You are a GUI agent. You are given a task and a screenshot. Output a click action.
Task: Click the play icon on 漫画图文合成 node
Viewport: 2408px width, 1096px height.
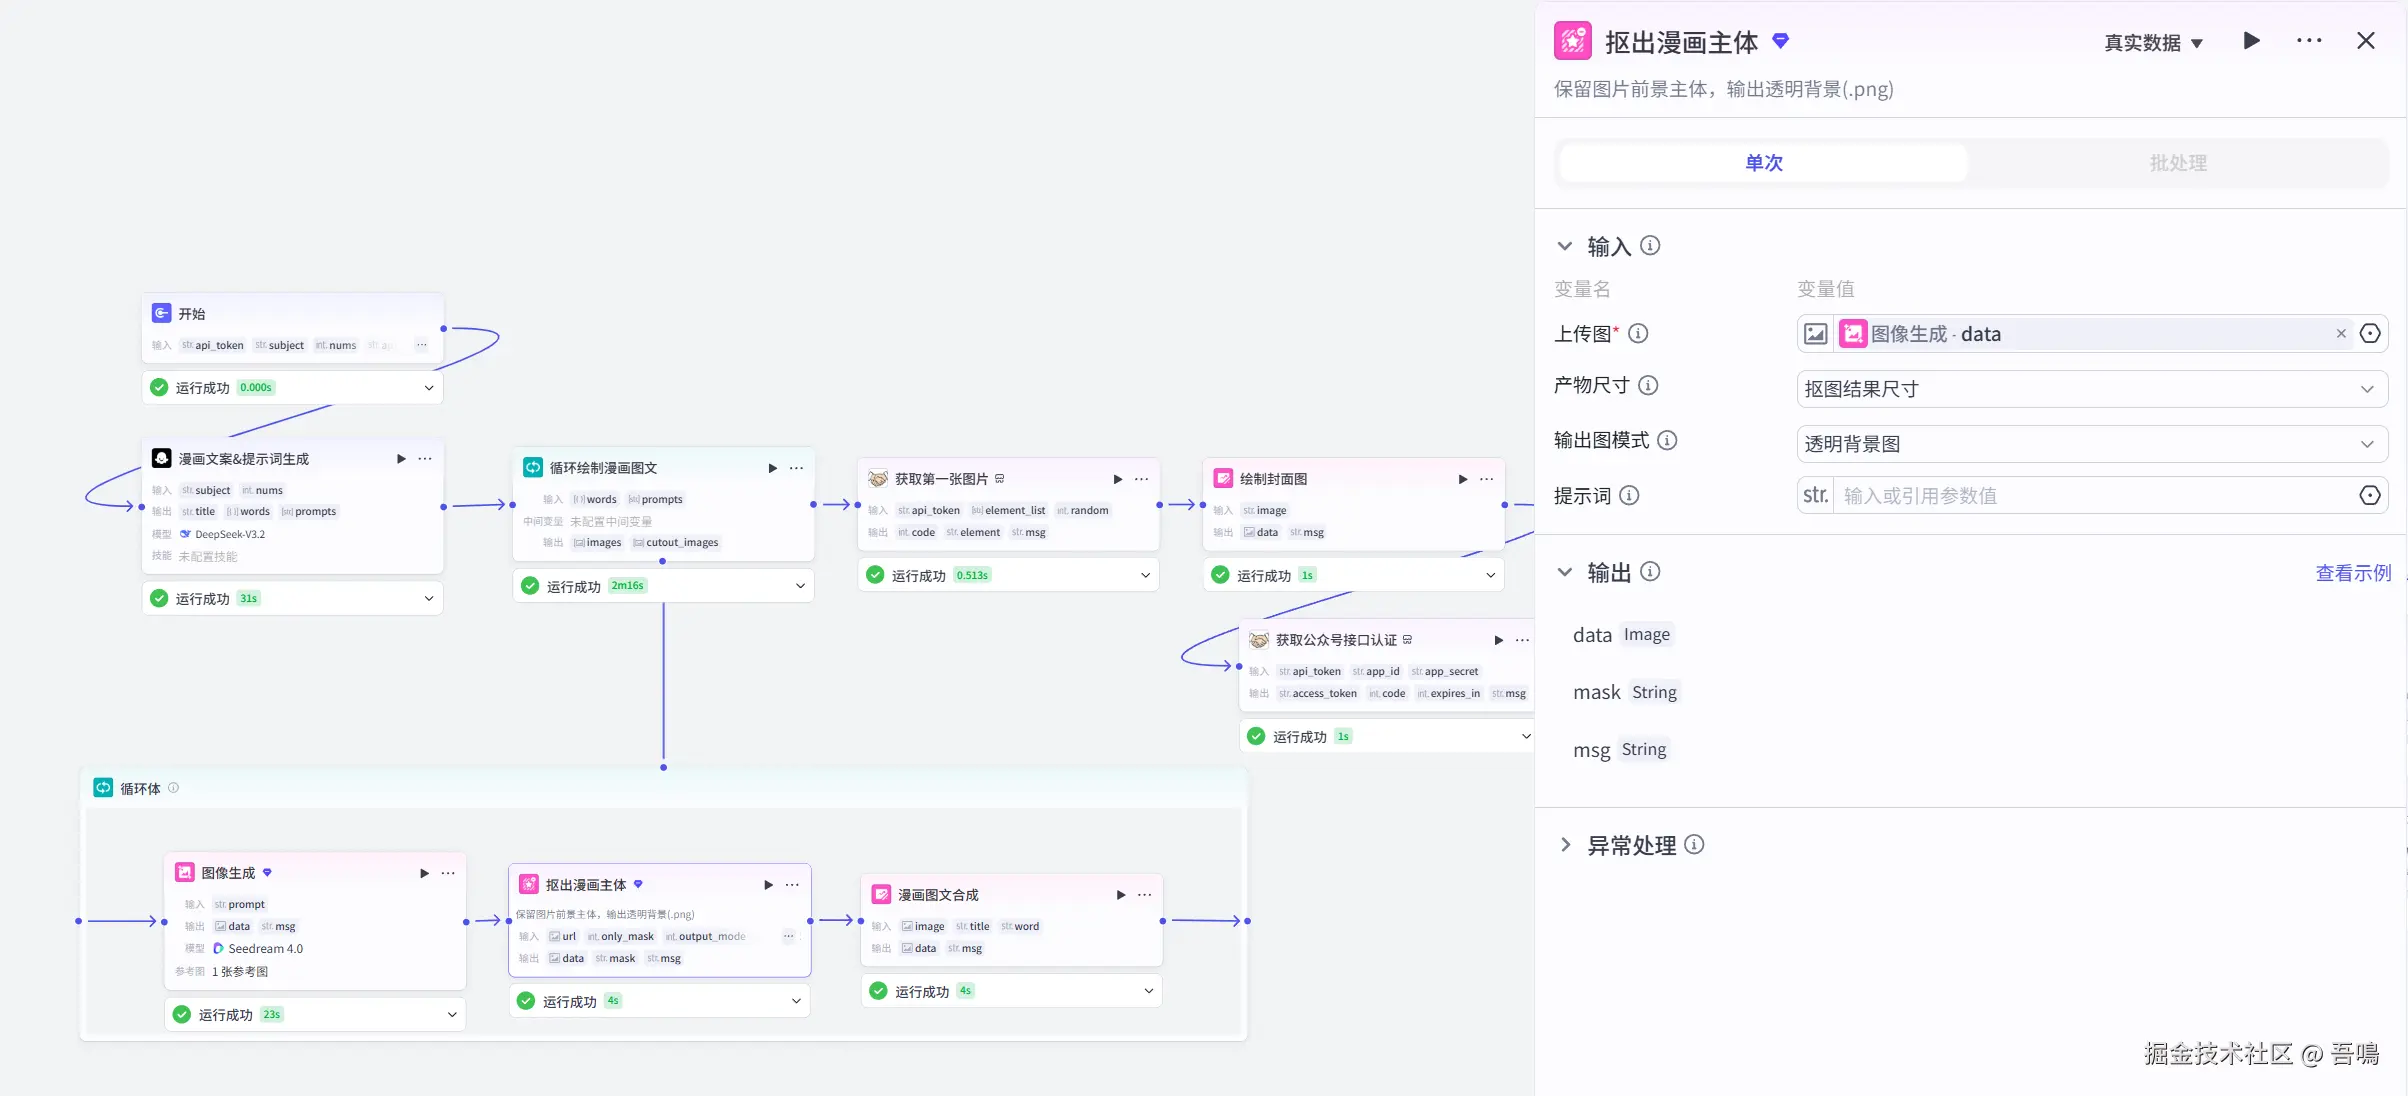[1121, 895]
